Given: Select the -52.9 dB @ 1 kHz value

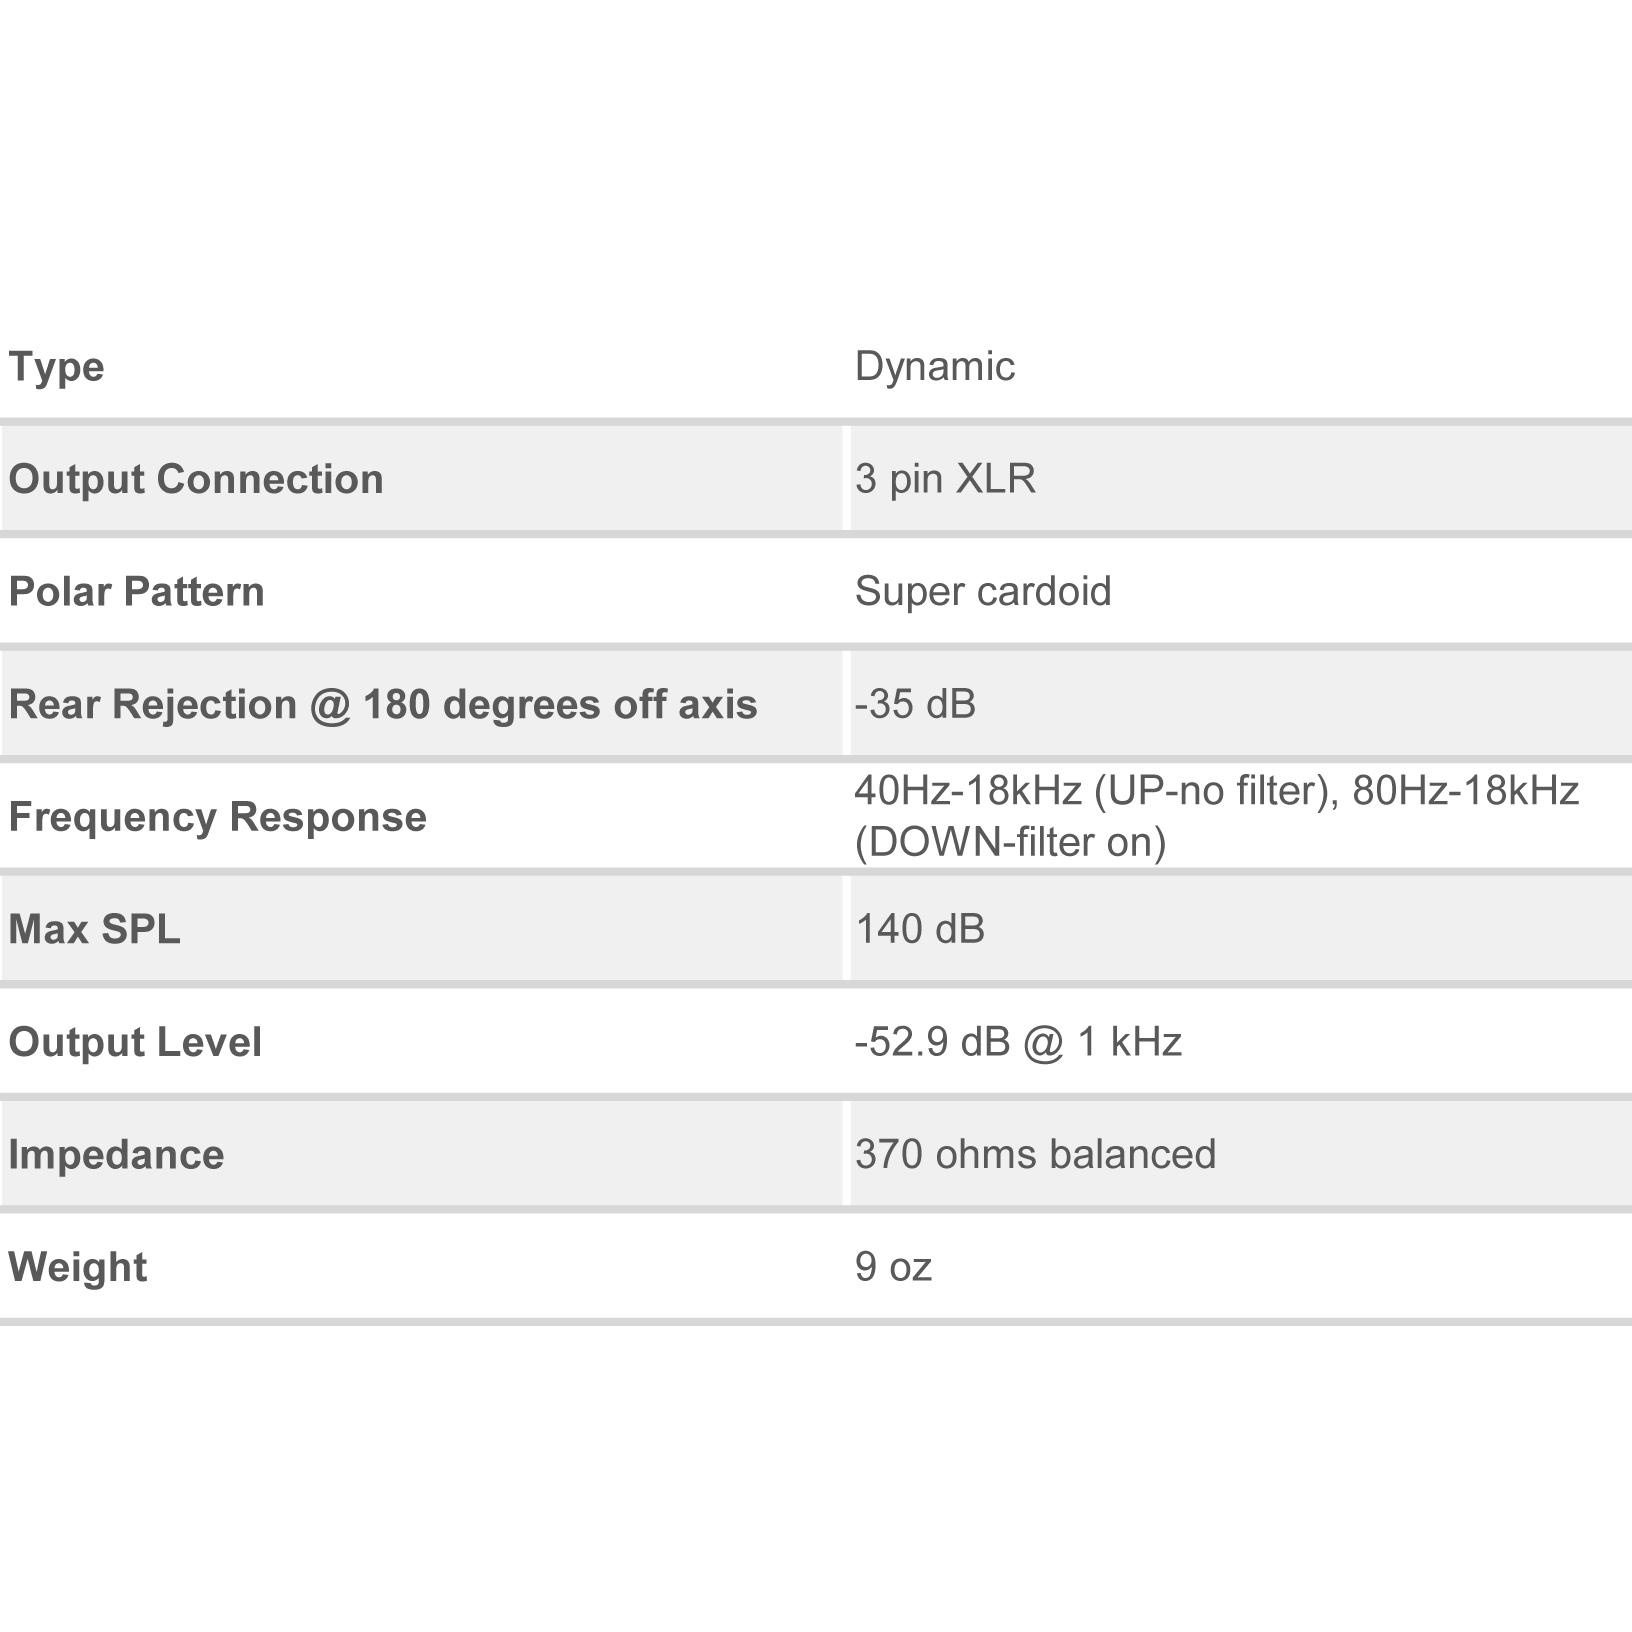Looking at the screenshot, I should pos(1018,1043).
